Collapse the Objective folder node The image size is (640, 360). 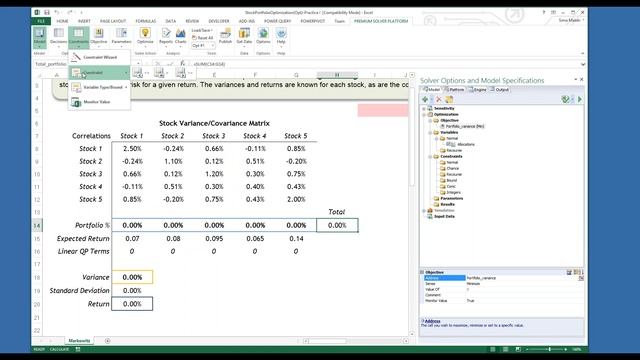tap(430, 121)
